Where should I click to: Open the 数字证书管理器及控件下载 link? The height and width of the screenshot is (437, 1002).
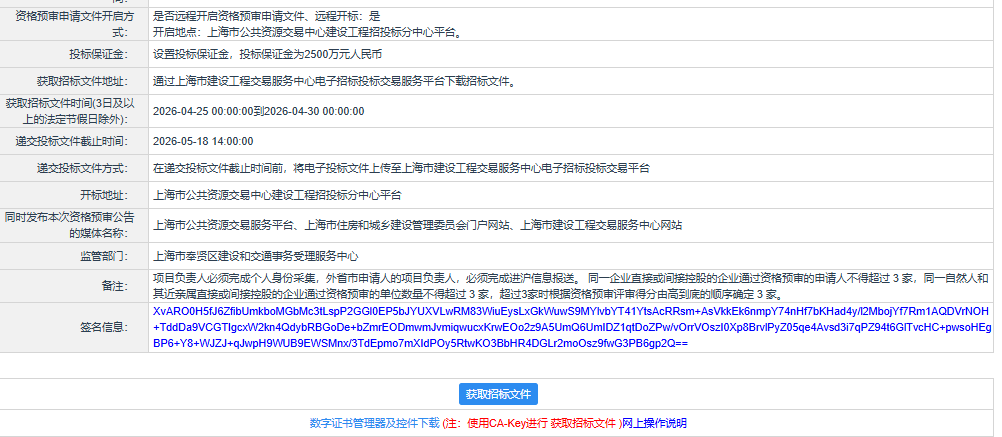374,423
